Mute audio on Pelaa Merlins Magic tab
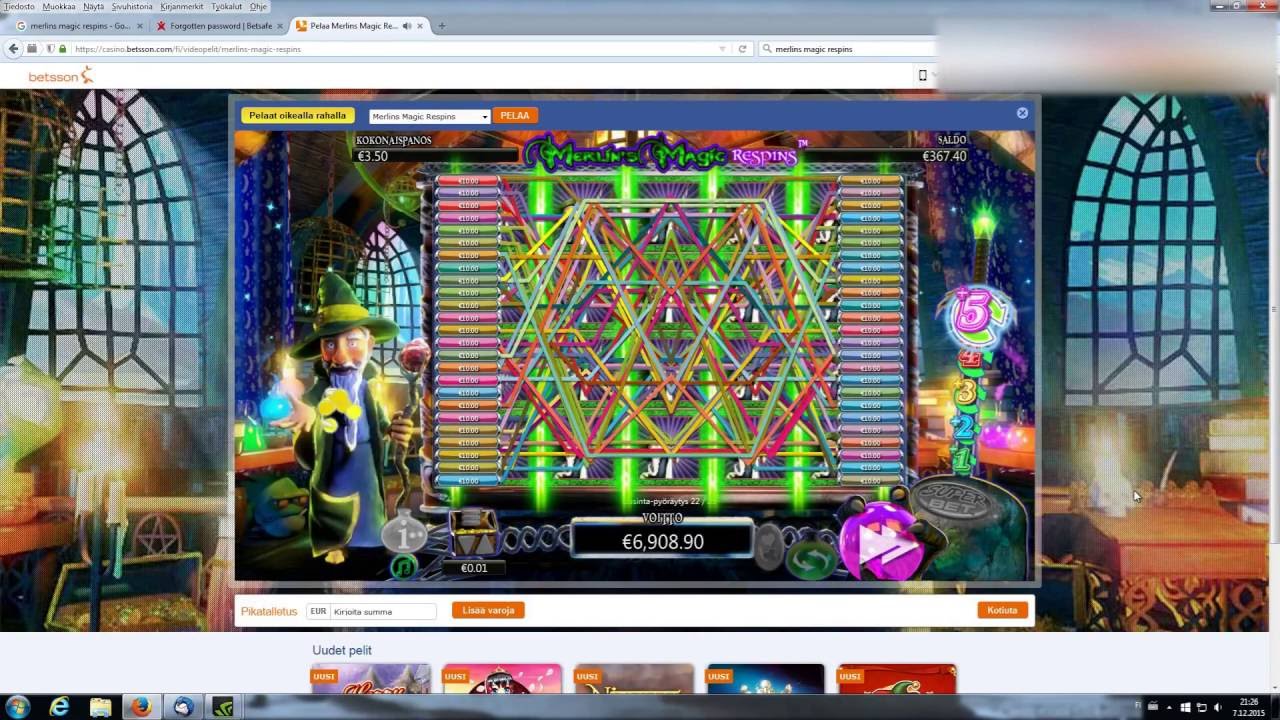The height and width of the screenshot is (720, 1280). pyautogui.click(x=407, y=26)
